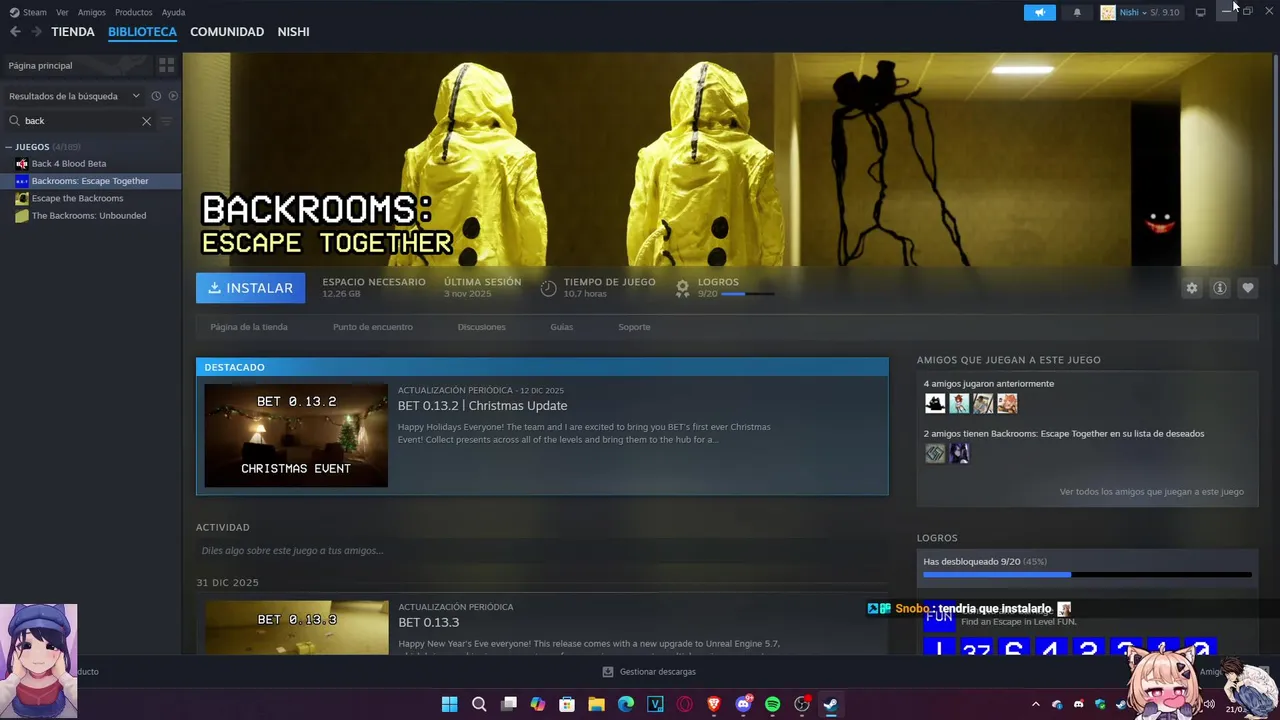Sort by recent activity clock icon
Screen dimensions: 1280x720
tap(156, 96)
